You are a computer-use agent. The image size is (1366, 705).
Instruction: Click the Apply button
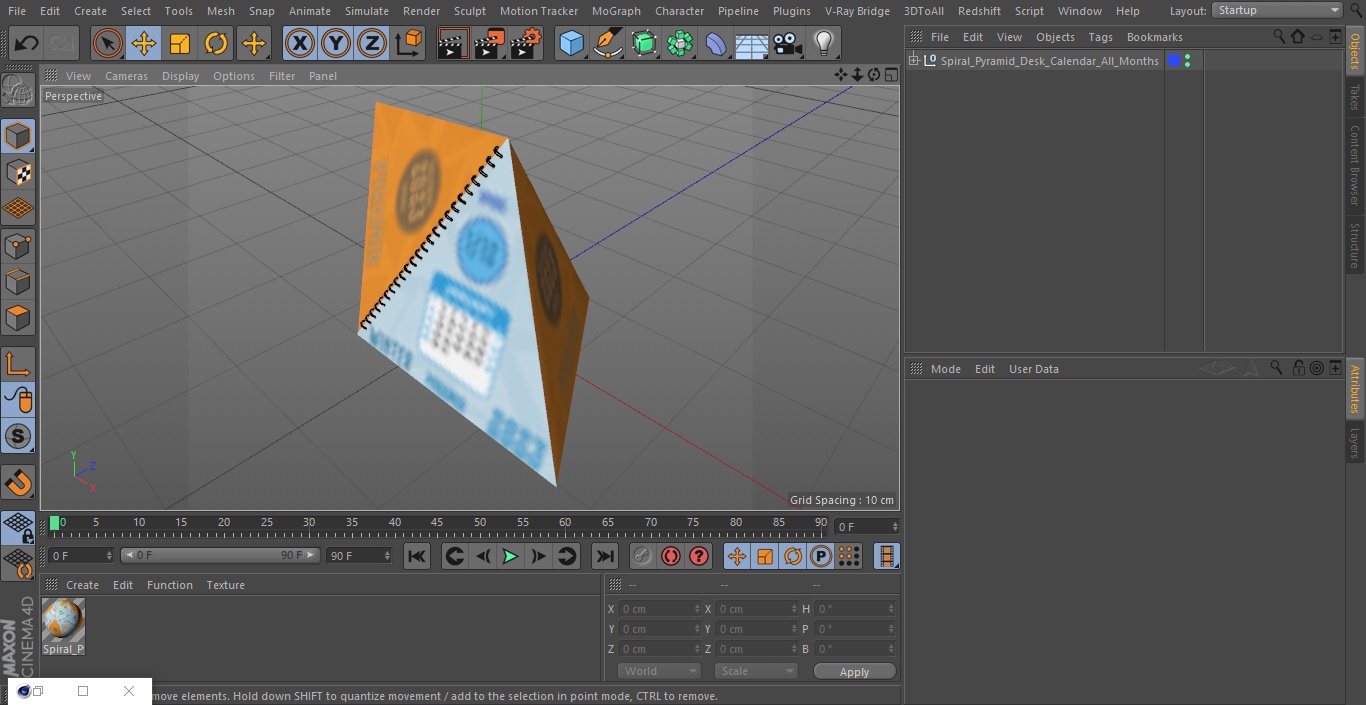click(854, 672)
